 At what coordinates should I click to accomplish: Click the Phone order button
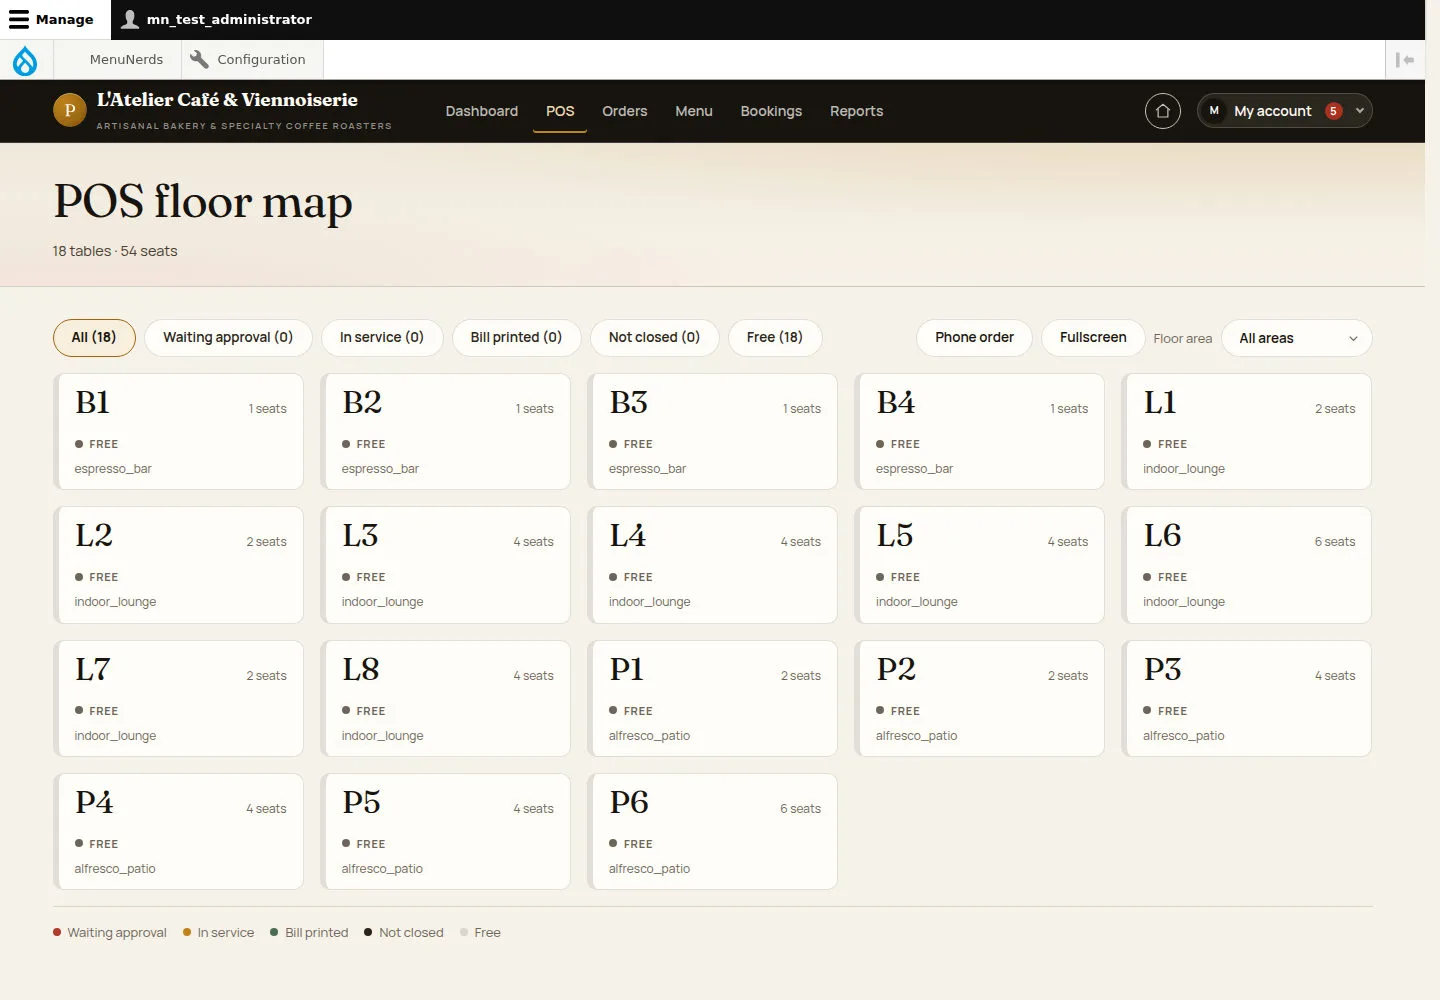pyautogui.click(x=974, y=338)
